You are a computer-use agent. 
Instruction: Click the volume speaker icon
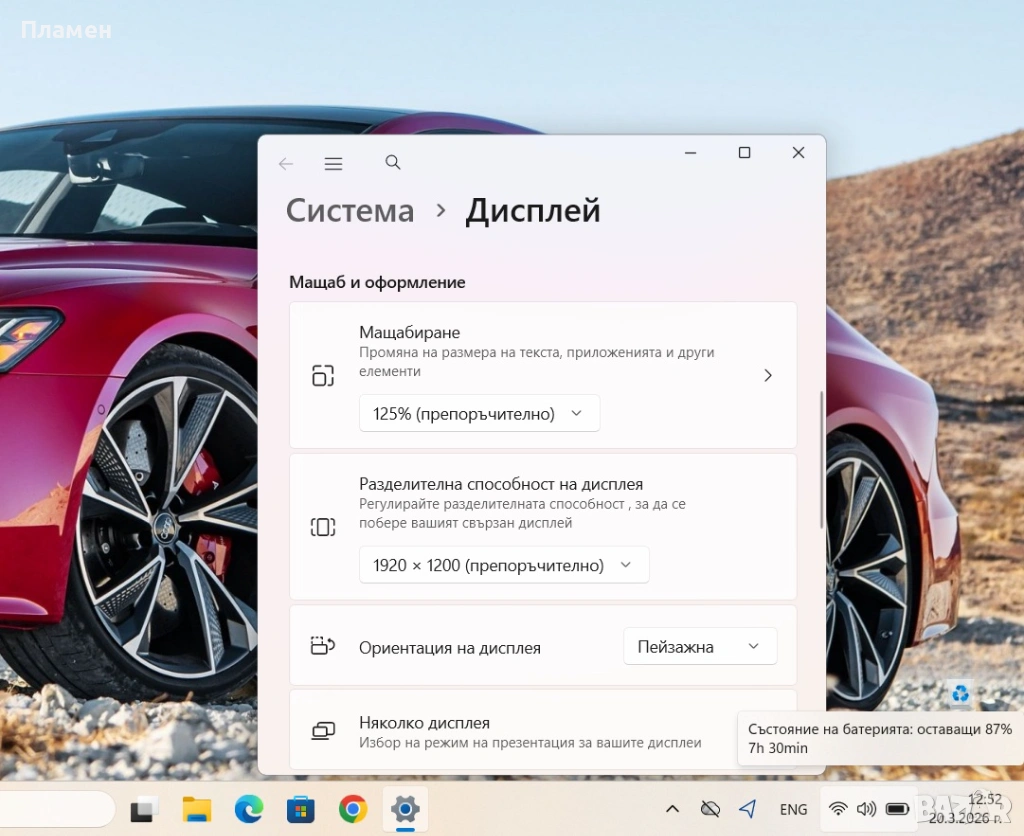(867, 809)
